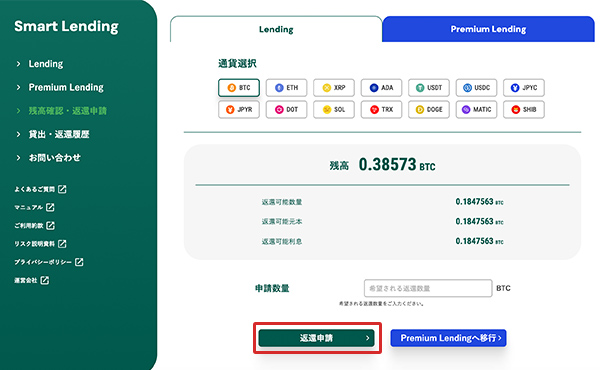
Task: Choose the XRP currency option
Action: (334, 88)
